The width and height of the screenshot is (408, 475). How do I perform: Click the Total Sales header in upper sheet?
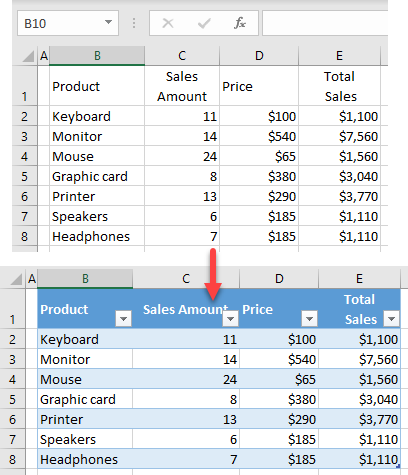tap(339, 86)
